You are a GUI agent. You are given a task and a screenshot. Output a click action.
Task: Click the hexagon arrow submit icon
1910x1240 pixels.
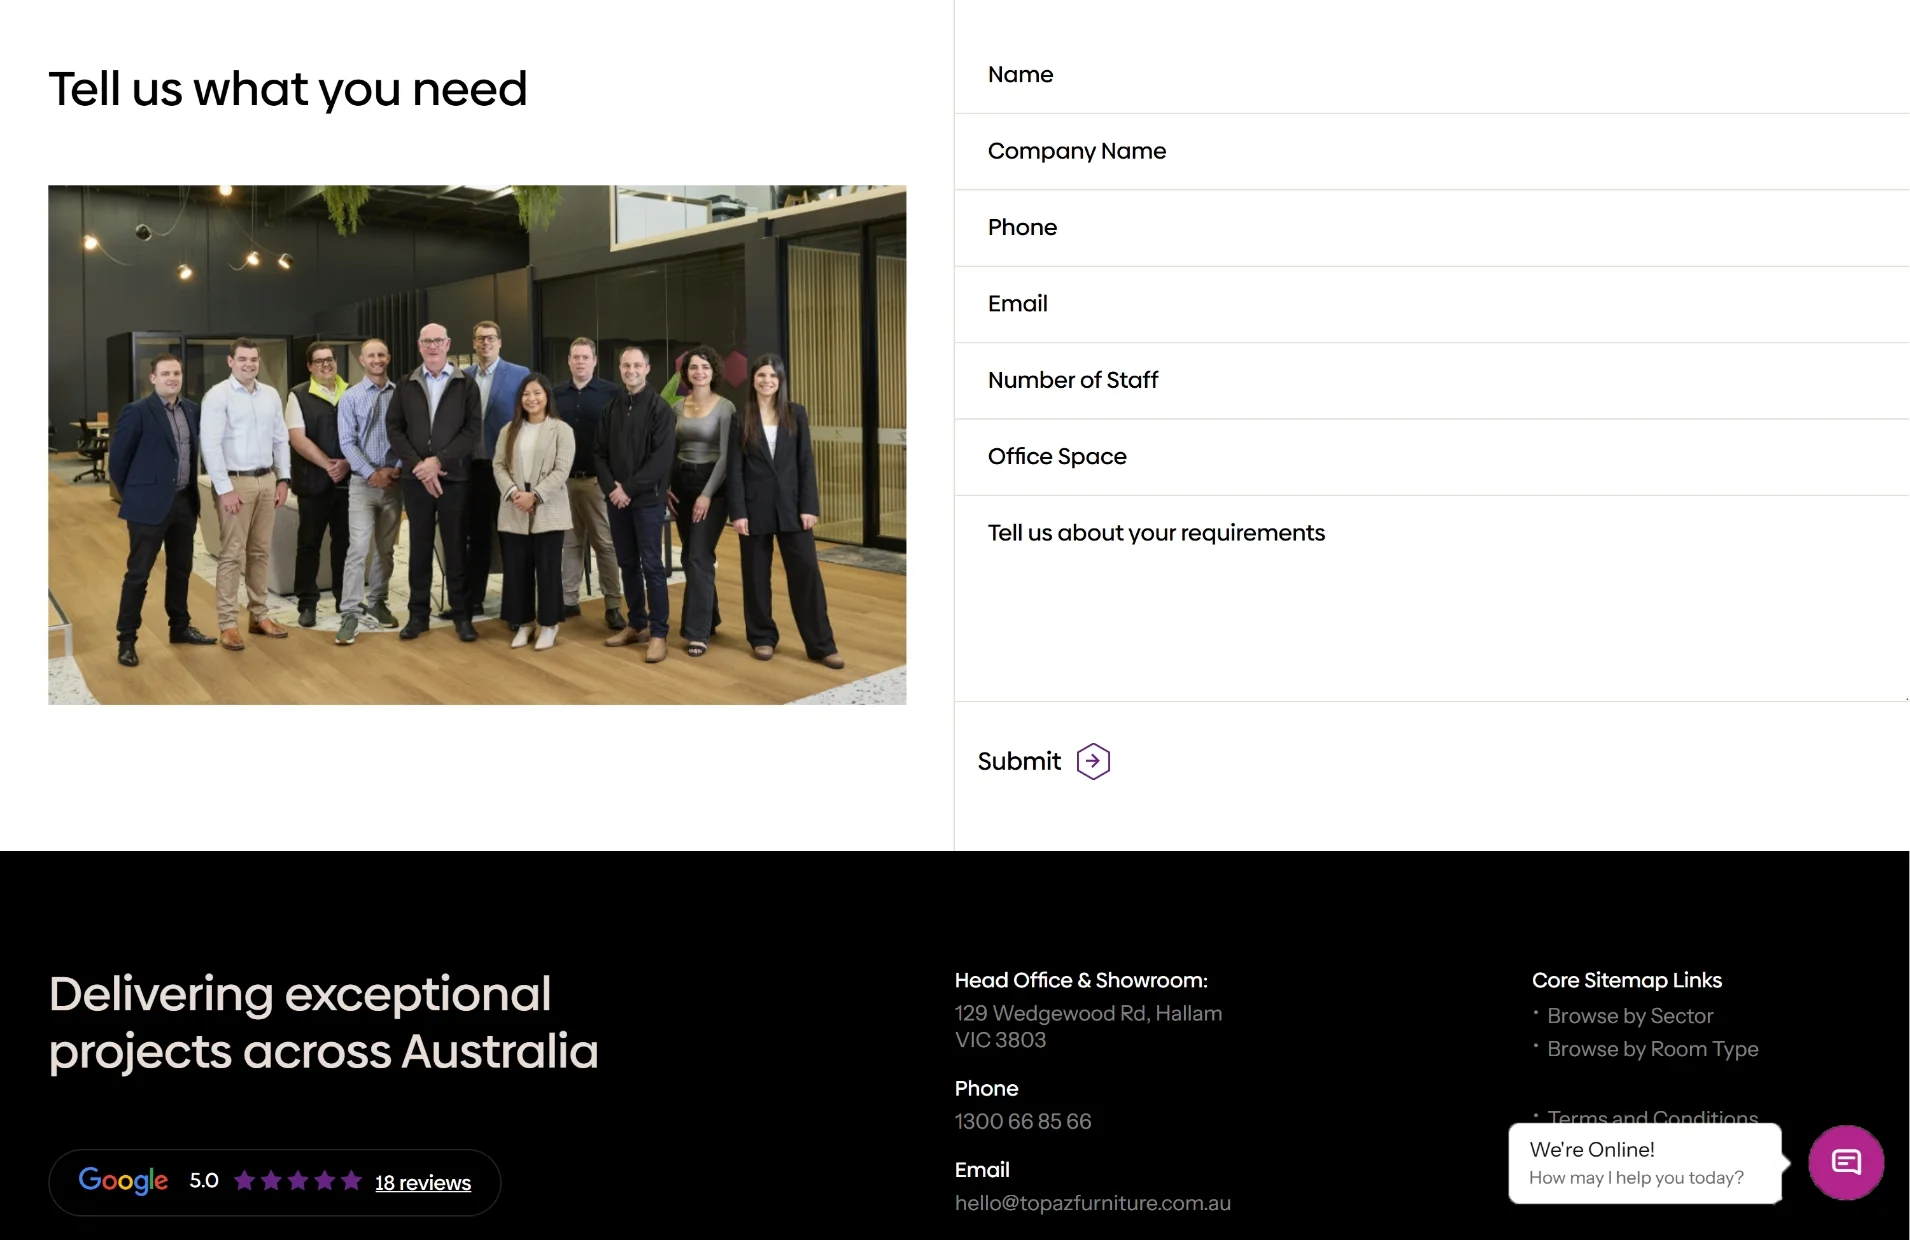pos(1093,762)
